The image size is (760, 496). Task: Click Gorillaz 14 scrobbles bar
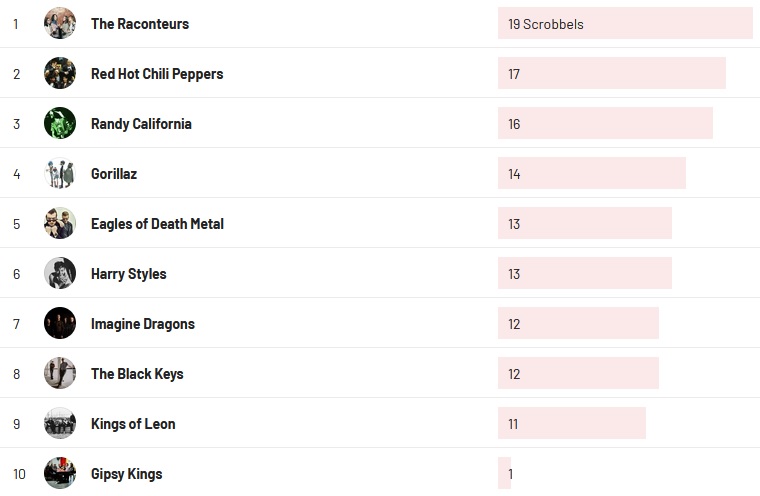(x=592, y=173)
